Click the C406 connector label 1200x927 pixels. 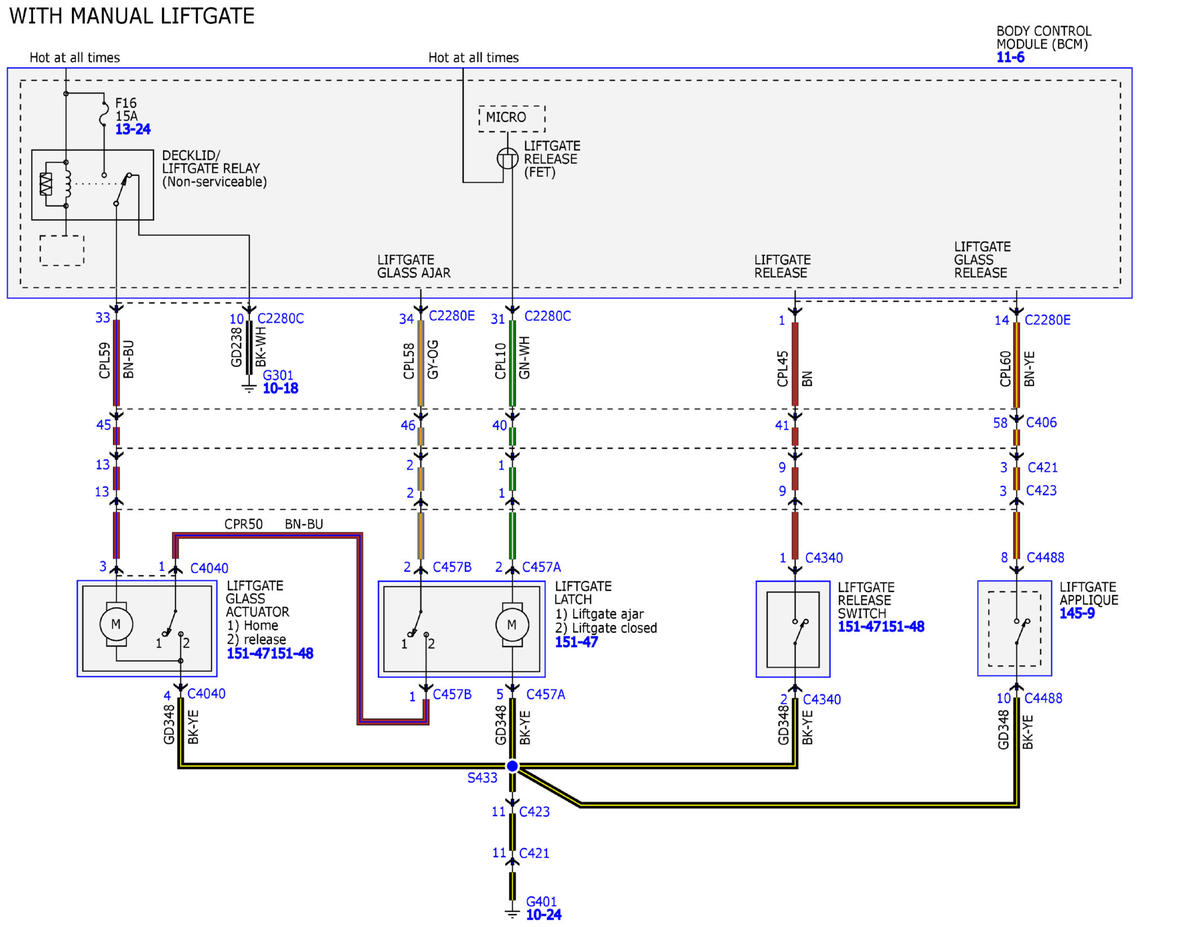coord(1041,422)
